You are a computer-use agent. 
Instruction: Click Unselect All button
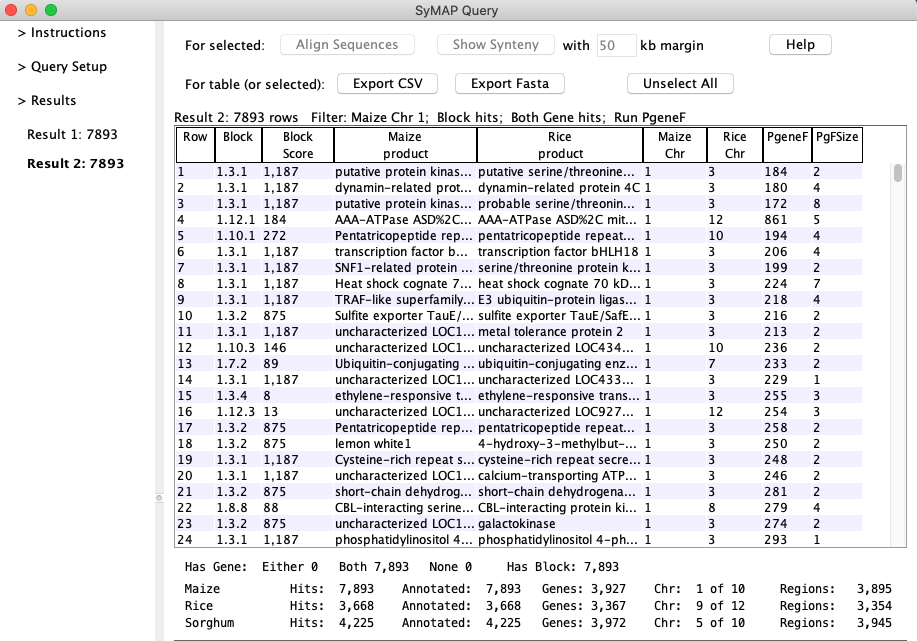(x=680, y=84)
